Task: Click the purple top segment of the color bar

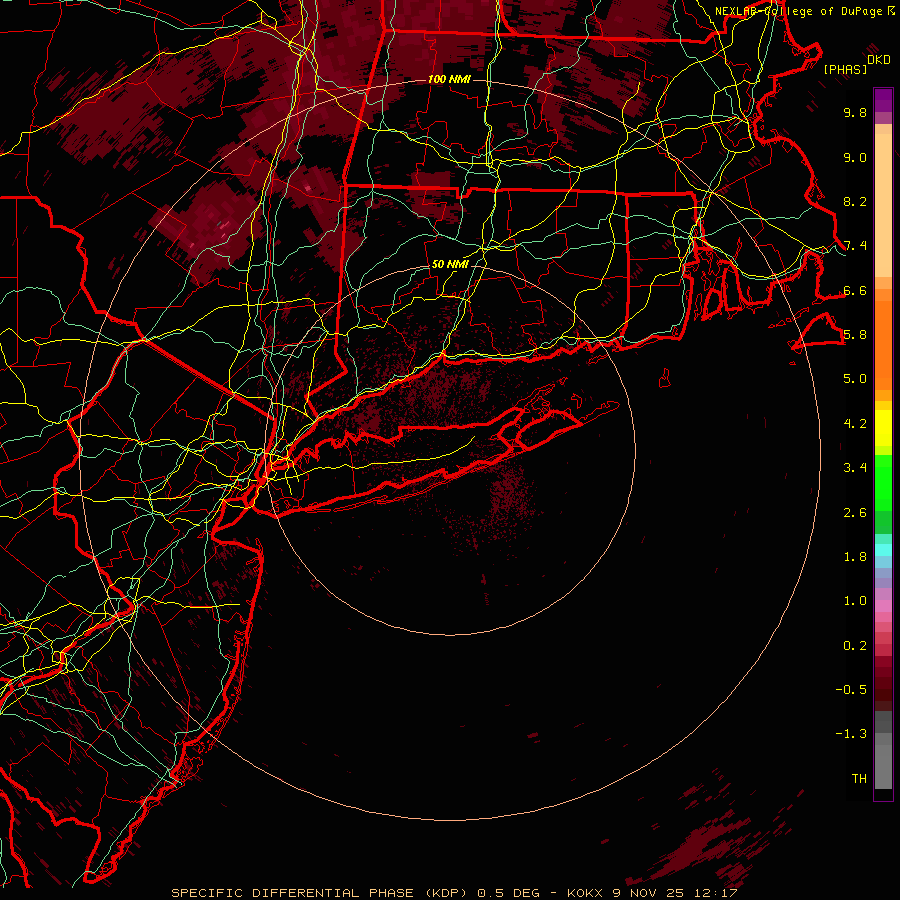Action: [x=883, y=100]
